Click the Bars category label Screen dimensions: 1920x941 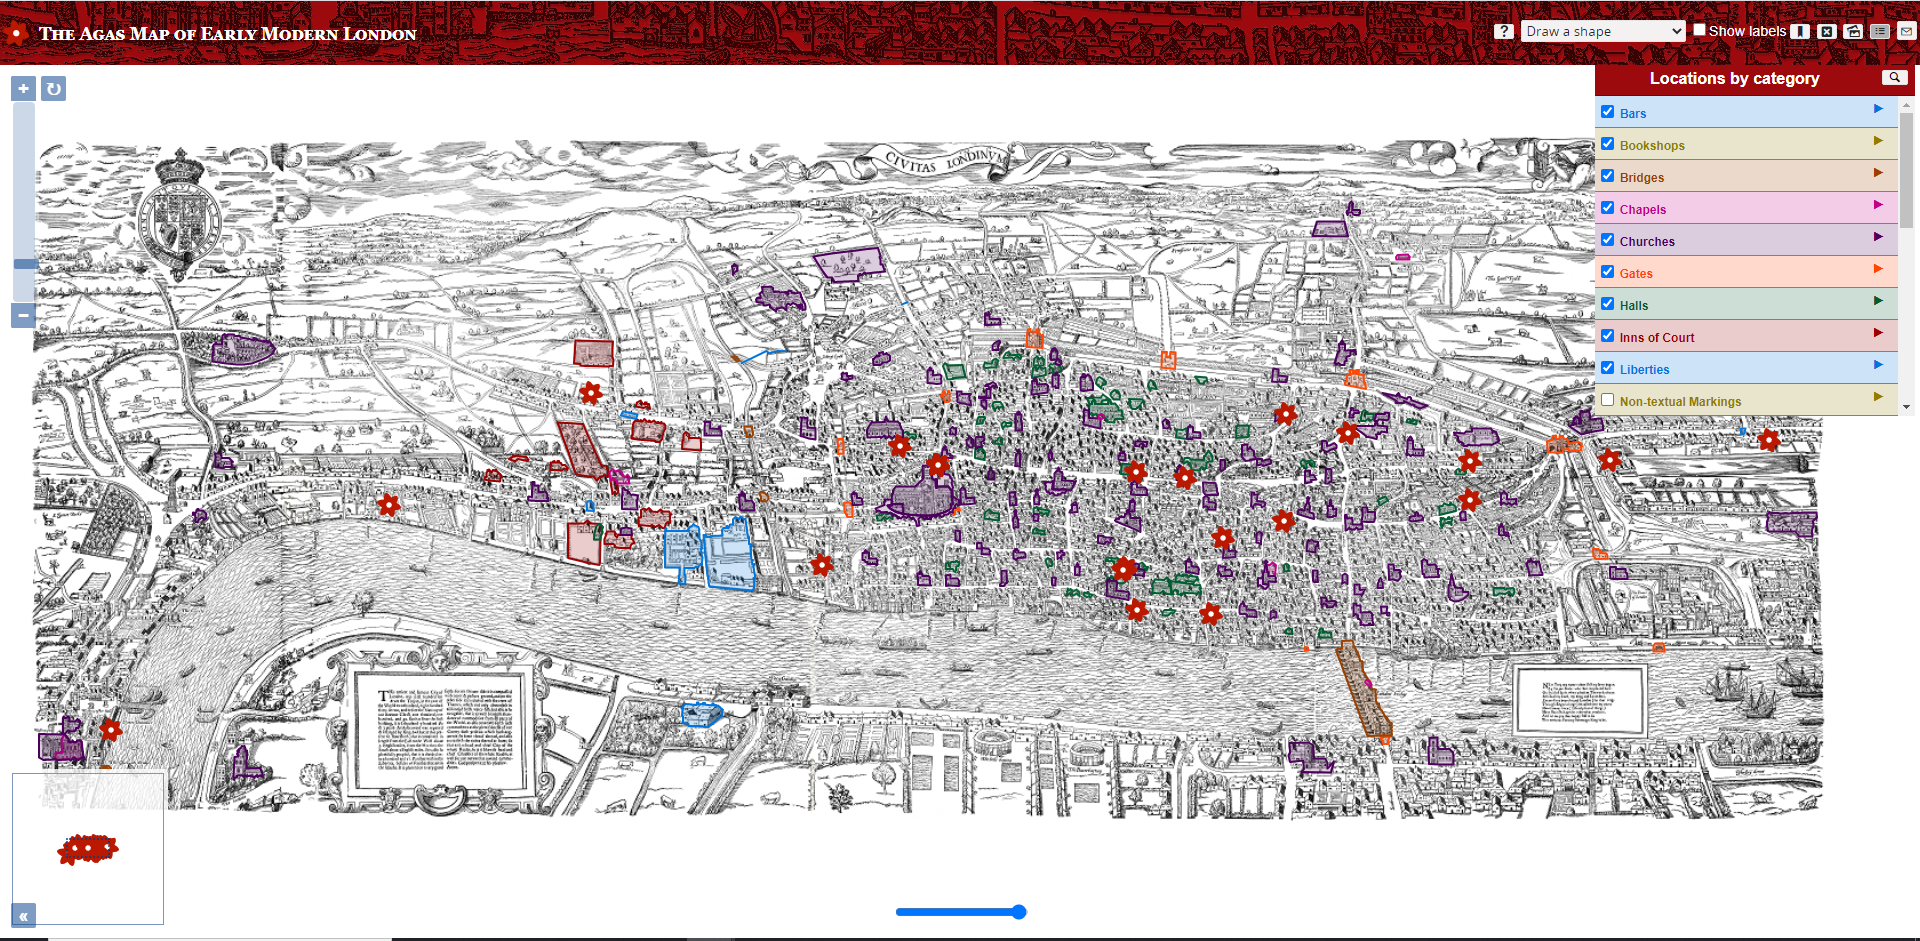1633,114
